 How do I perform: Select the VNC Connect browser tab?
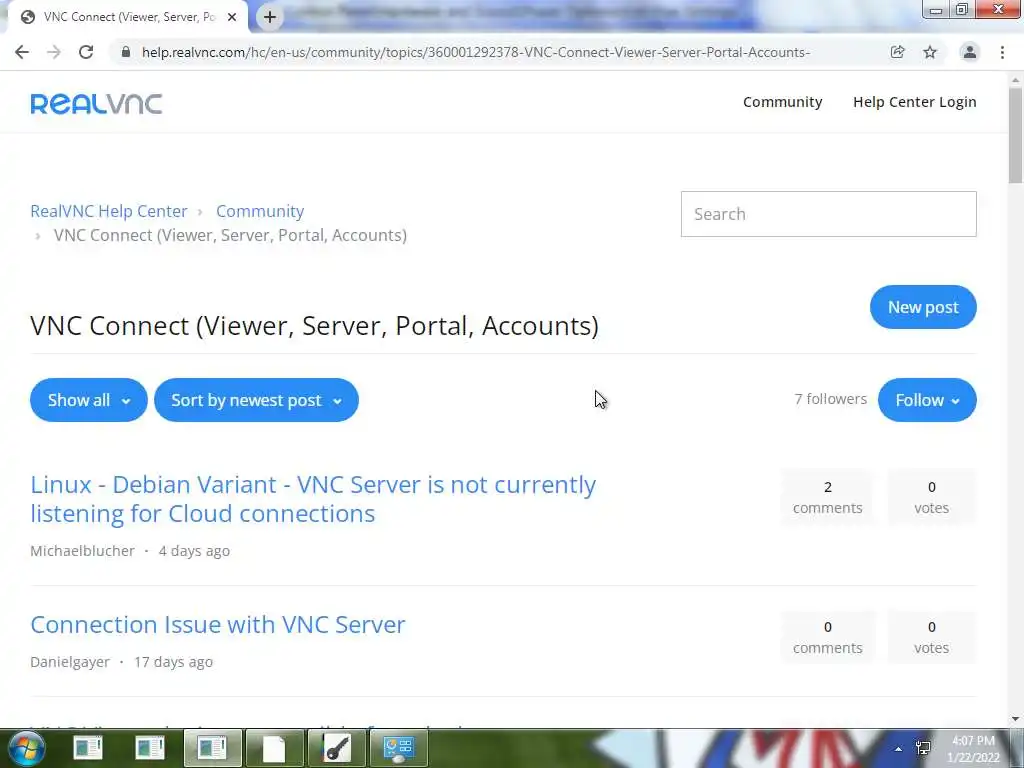(x=129, y=17)
